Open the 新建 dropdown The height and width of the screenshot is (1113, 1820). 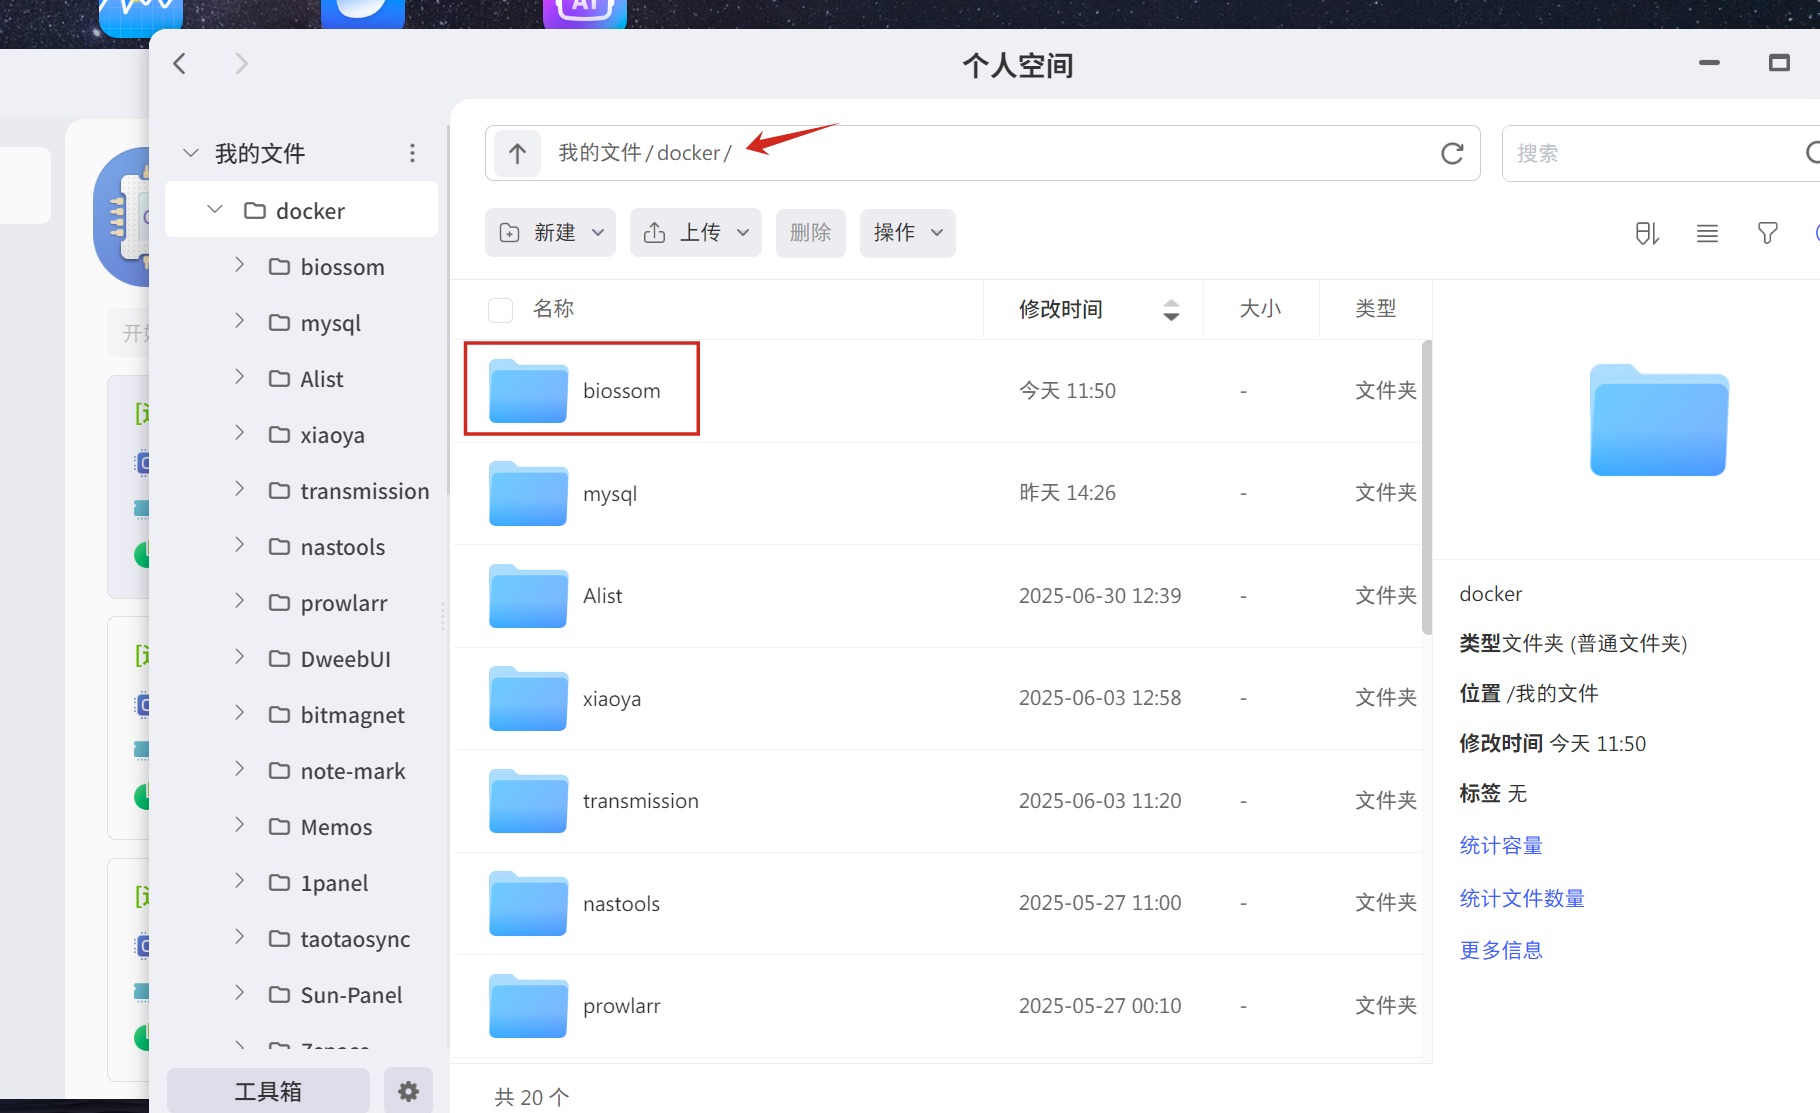point(550,233)
